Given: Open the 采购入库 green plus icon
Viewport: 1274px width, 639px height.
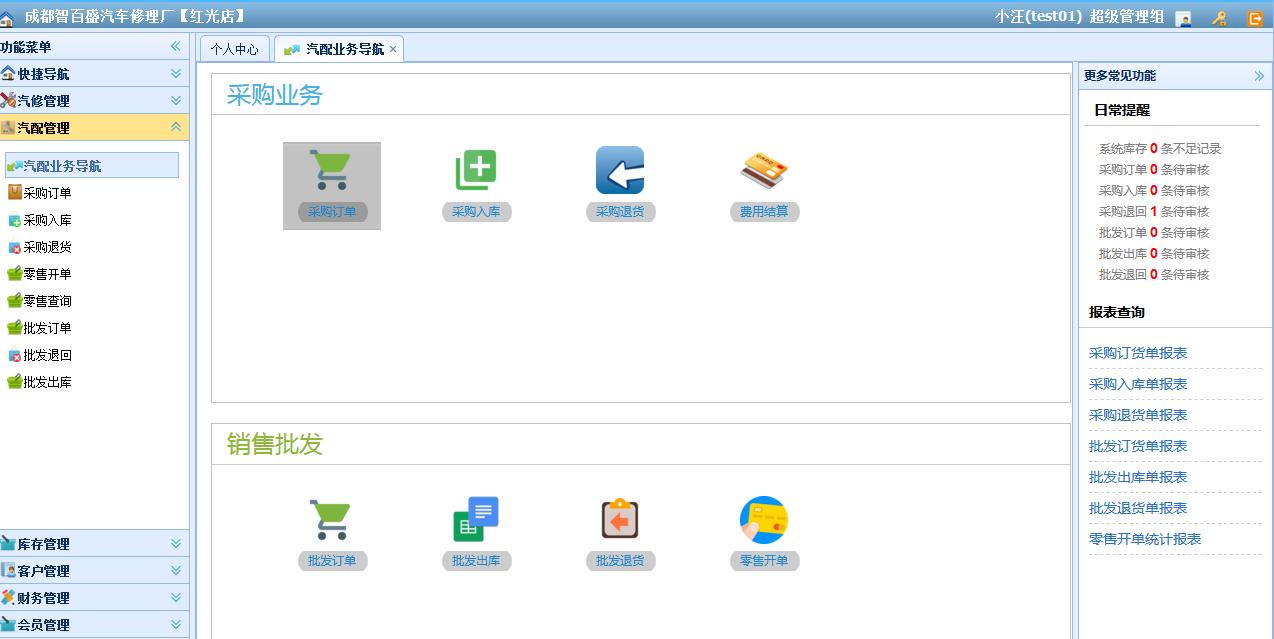Looking at the screenshot, I should pos(476,170).
